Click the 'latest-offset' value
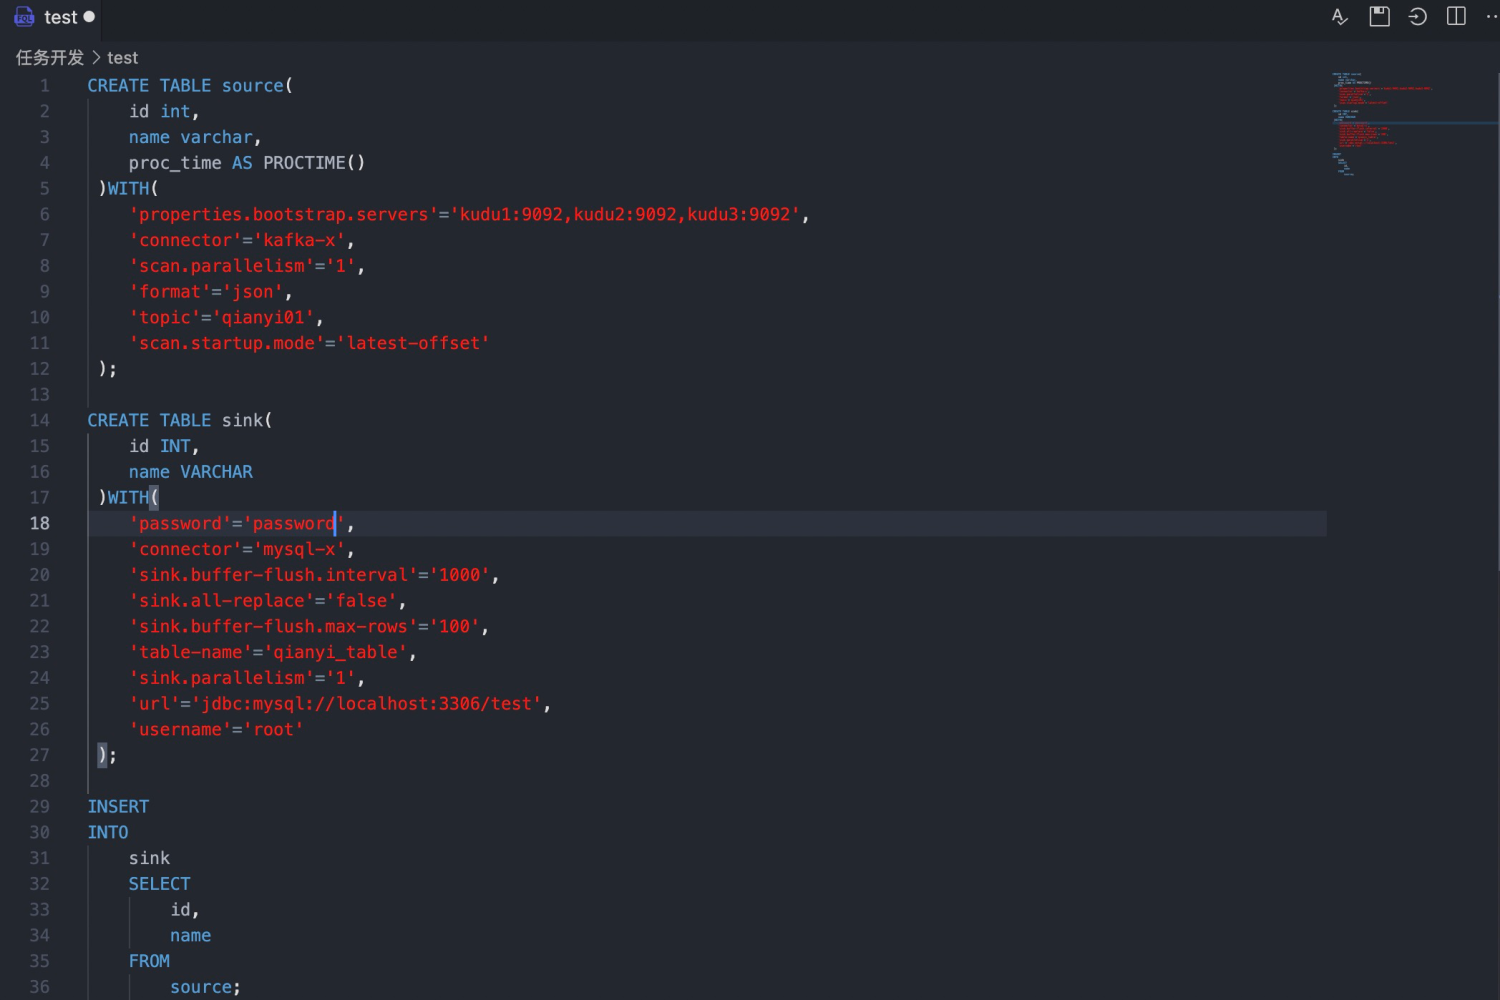Viewport: 1500px width, 1000px height. point(413,343)
